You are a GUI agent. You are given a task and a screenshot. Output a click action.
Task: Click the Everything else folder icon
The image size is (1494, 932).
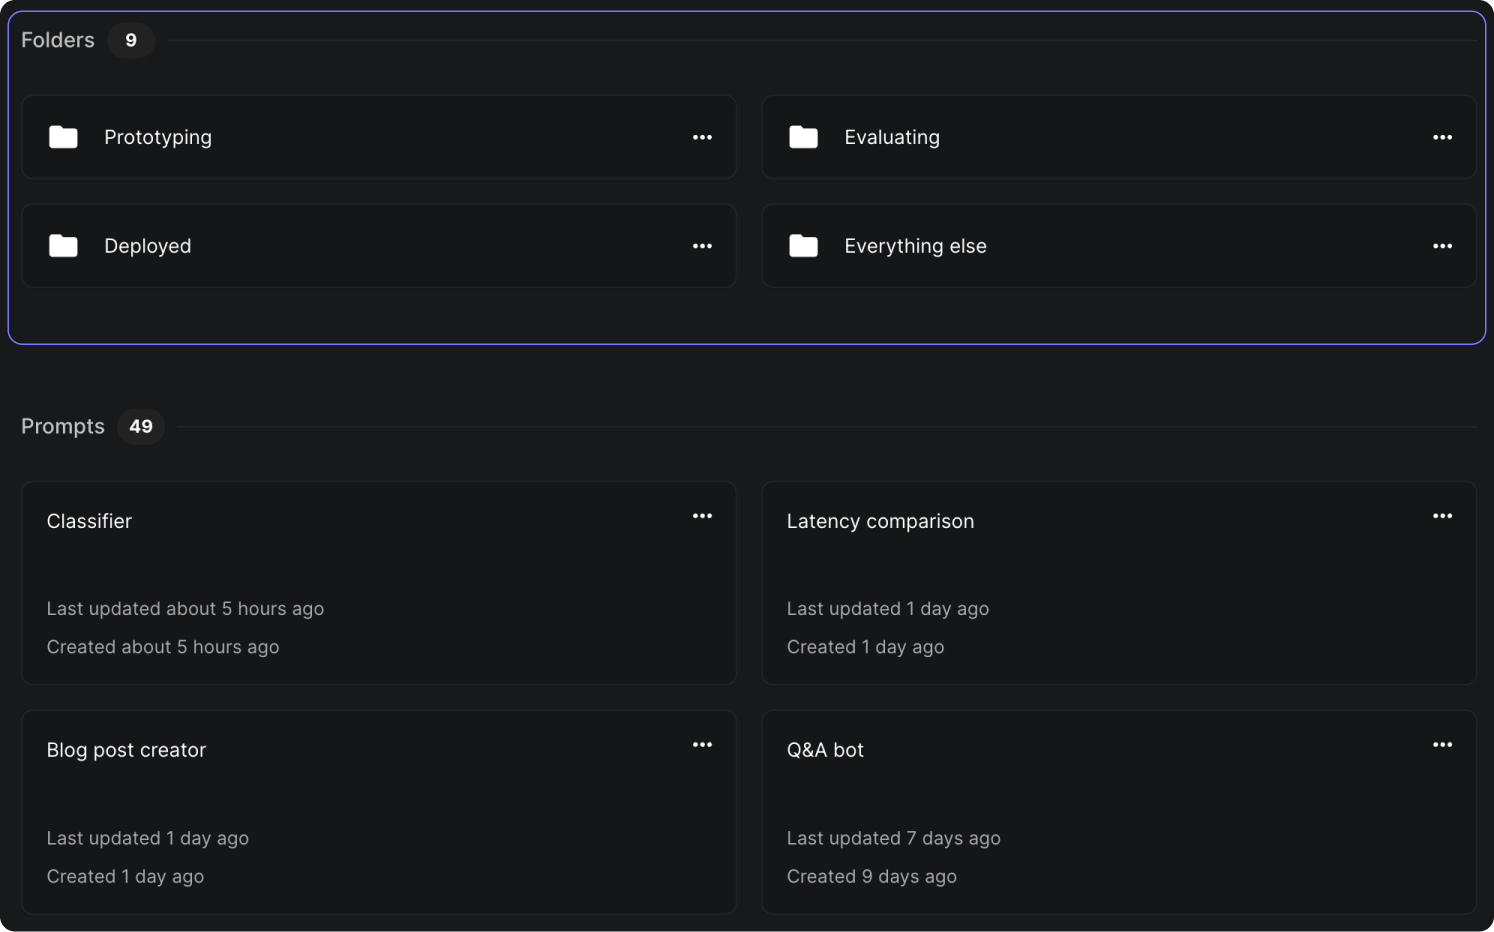[x=803, y=245]
